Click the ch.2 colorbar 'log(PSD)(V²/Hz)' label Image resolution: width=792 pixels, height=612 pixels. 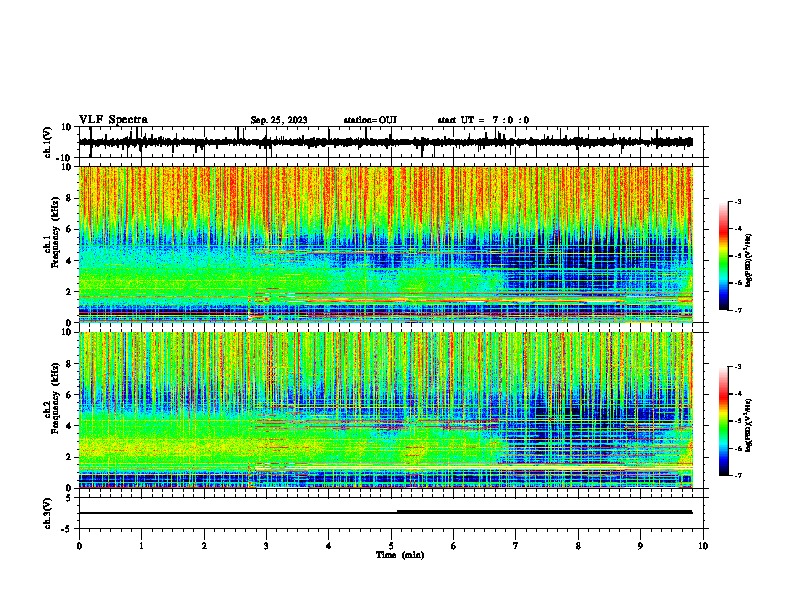click(749, 425)
